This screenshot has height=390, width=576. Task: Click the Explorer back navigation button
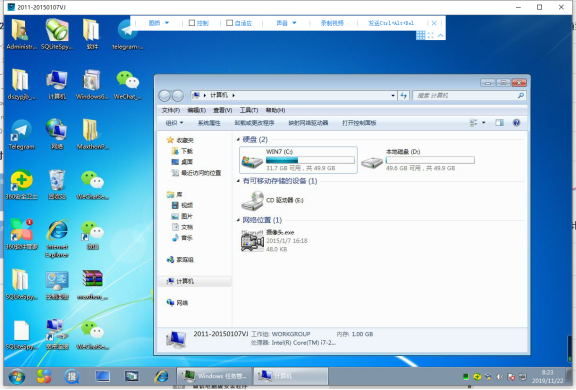[x=164, y=96]
